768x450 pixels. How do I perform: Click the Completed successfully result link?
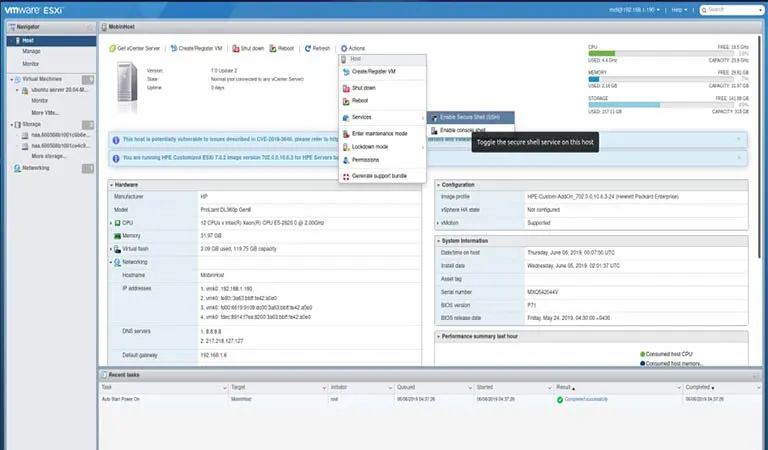[x=586, y=400]
